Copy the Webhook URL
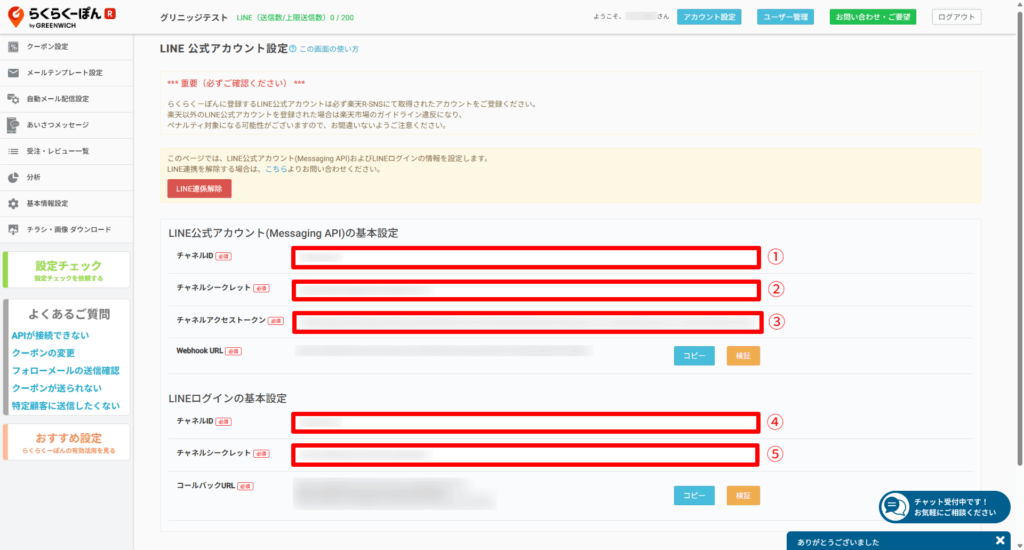 point(694,355)
